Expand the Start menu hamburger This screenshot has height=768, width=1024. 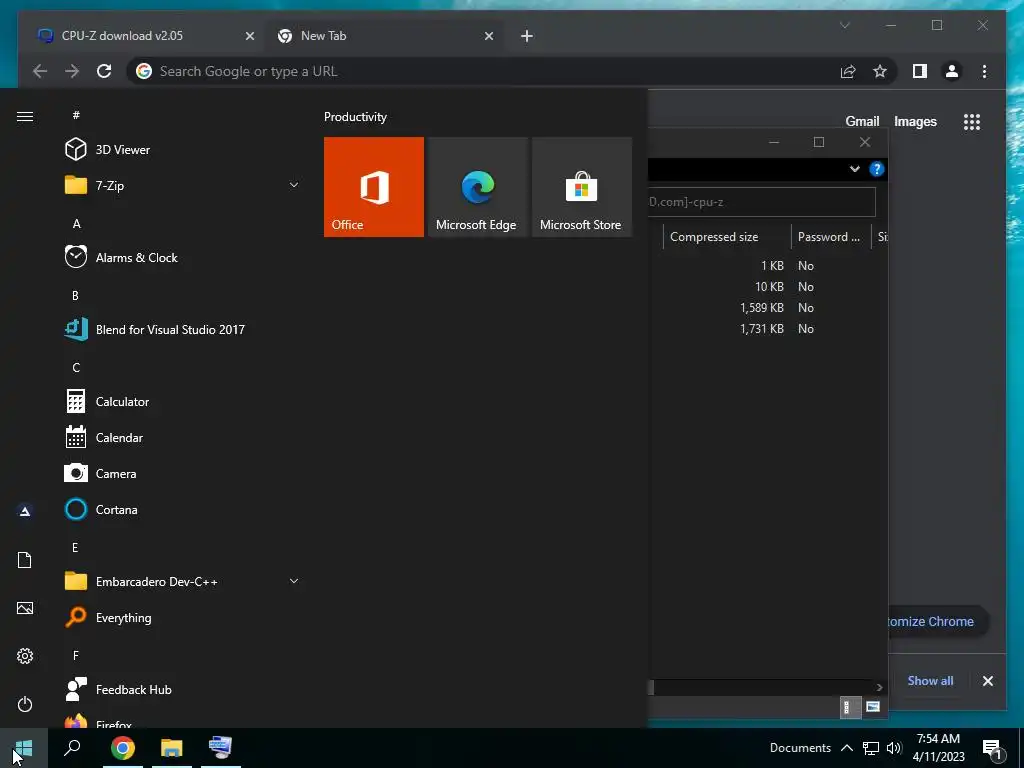coord(25,116)
